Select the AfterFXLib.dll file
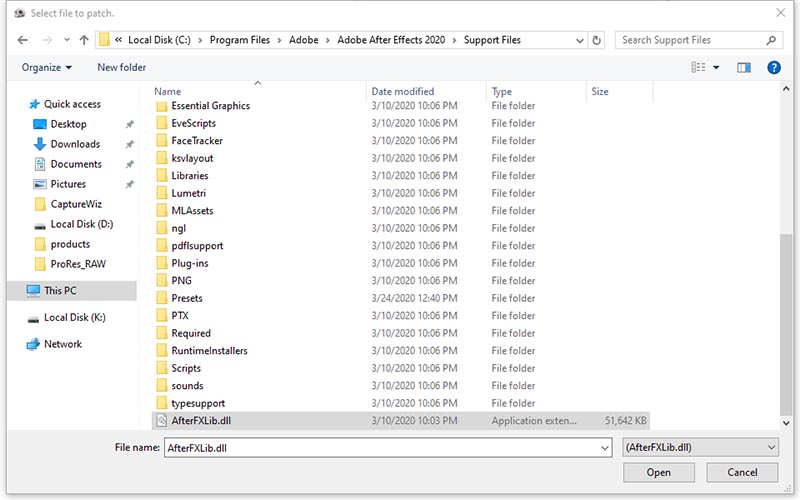 pyautogui.click(x=401, y=421)
